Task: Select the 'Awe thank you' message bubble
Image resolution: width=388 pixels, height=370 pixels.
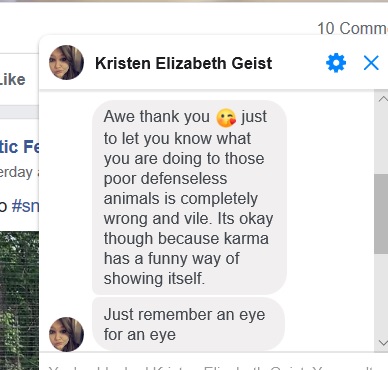Action: 189,197
